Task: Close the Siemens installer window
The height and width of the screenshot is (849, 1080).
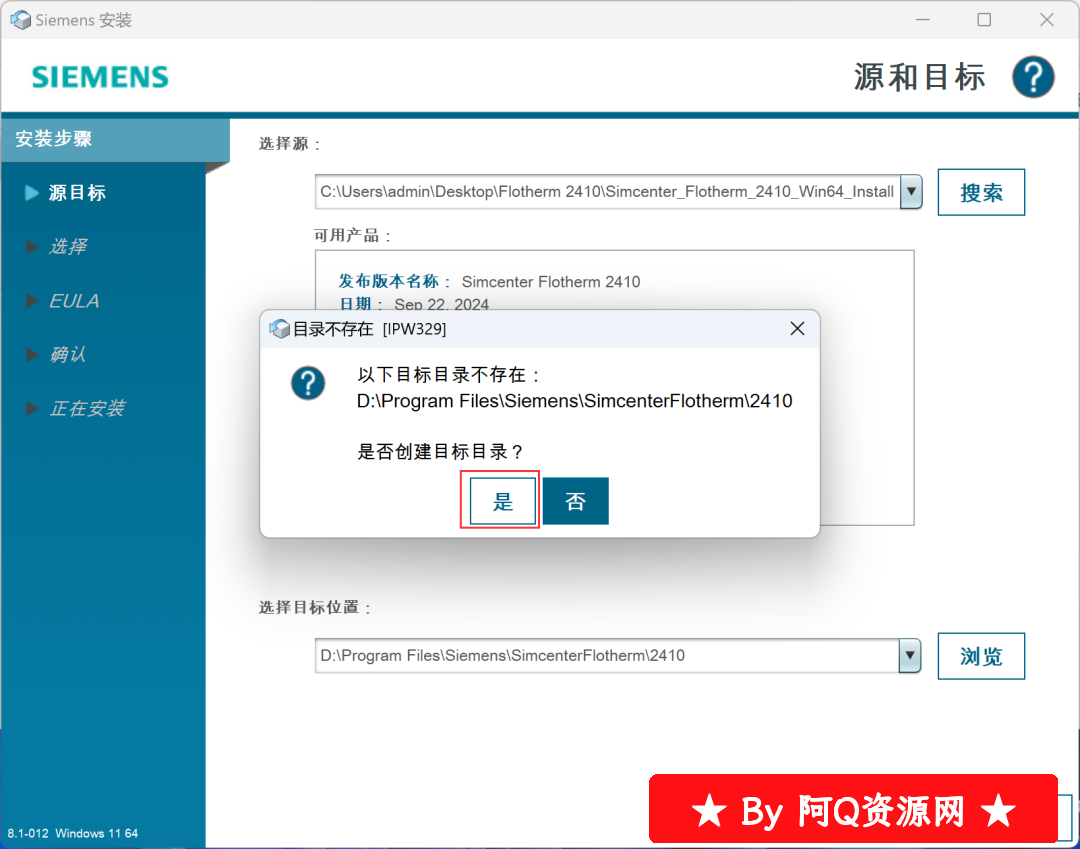Action: tap(1046, 20)
